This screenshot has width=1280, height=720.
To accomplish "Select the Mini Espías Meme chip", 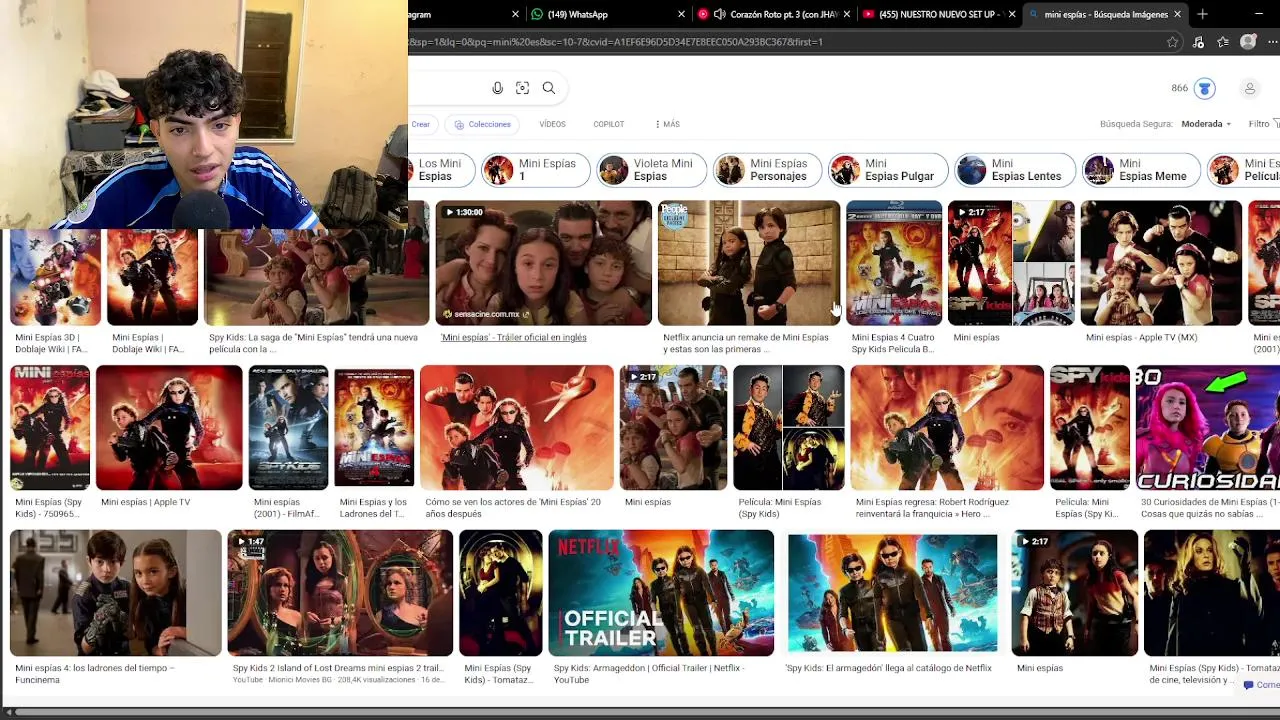I will [1141, 170].
